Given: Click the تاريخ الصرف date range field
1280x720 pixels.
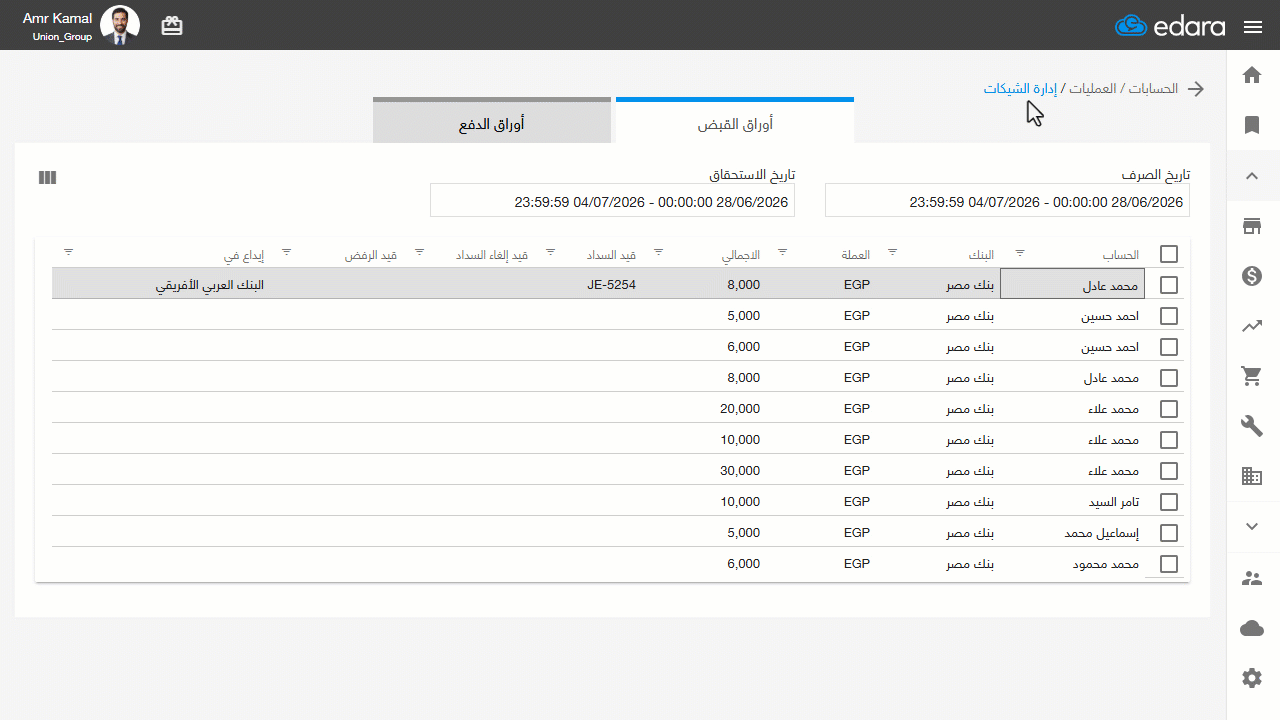Looking at the screenshot, I should 1007,201.
